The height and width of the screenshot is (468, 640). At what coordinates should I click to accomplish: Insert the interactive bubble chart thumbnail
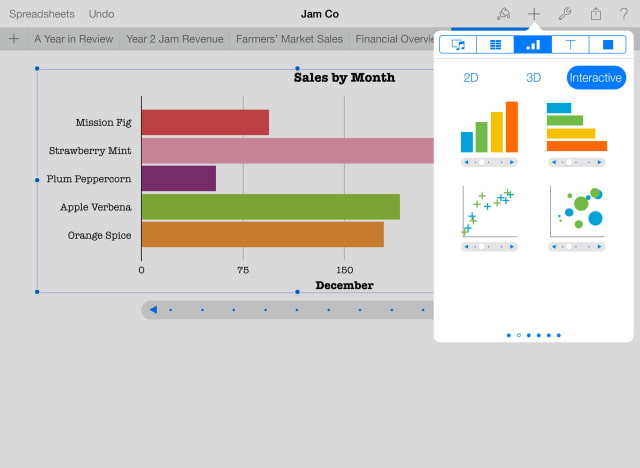tap(578, 211)
